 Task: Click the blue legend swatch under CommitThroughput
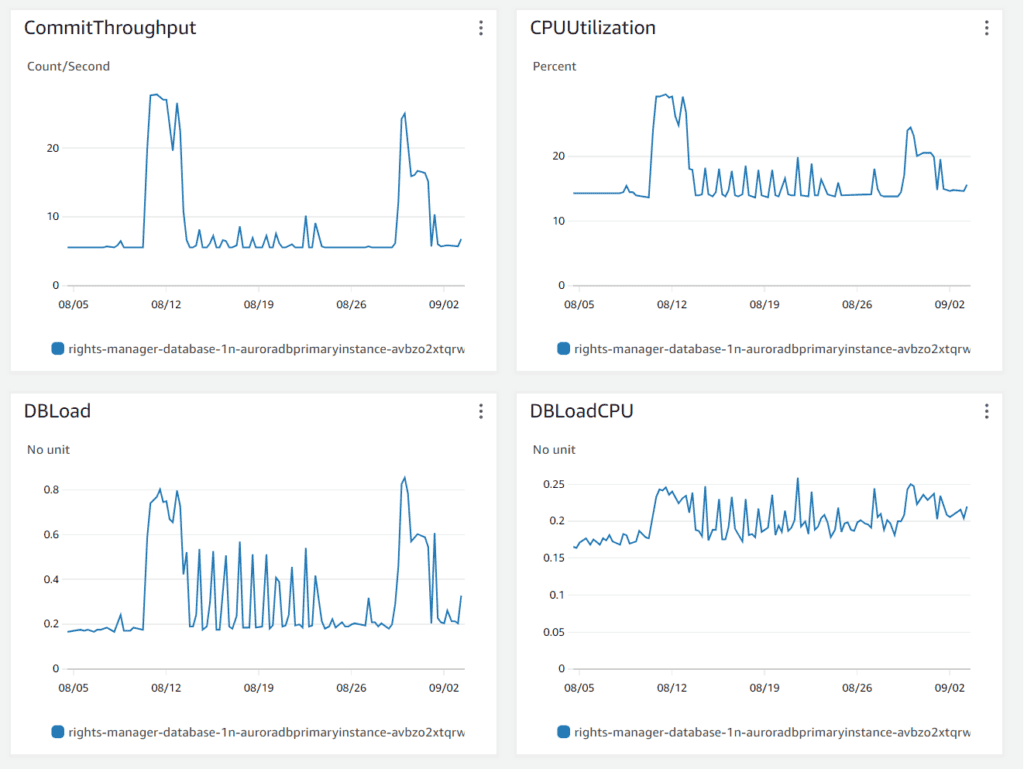point(57,349)
